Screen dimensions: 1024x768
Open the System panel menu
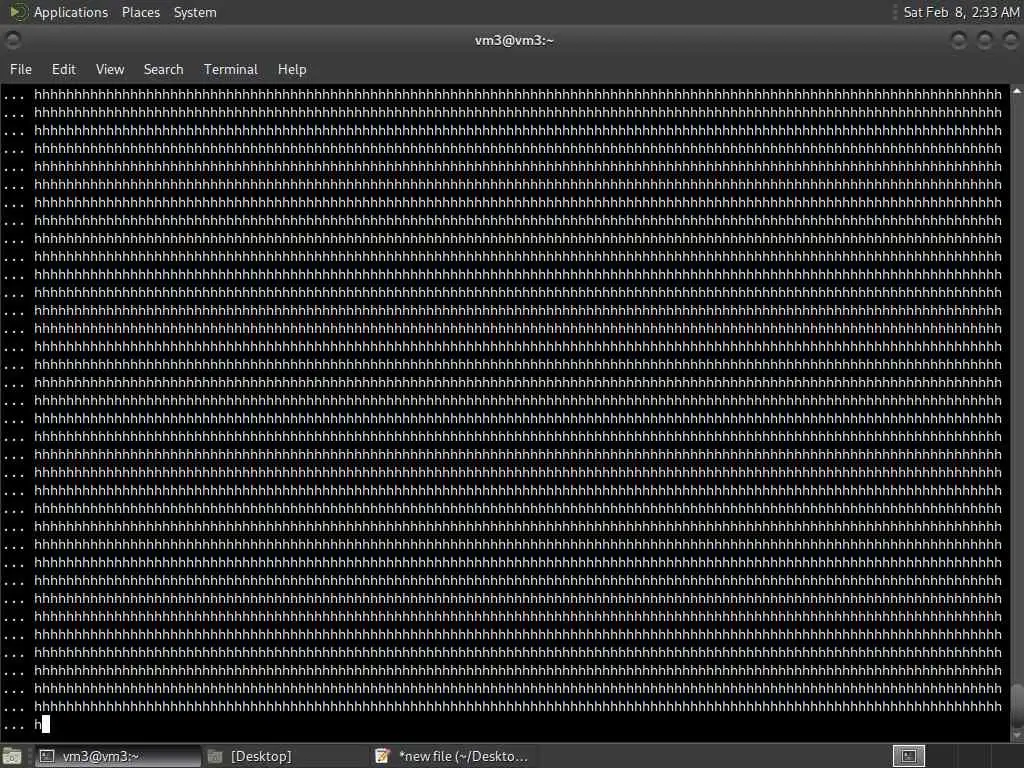195,12
